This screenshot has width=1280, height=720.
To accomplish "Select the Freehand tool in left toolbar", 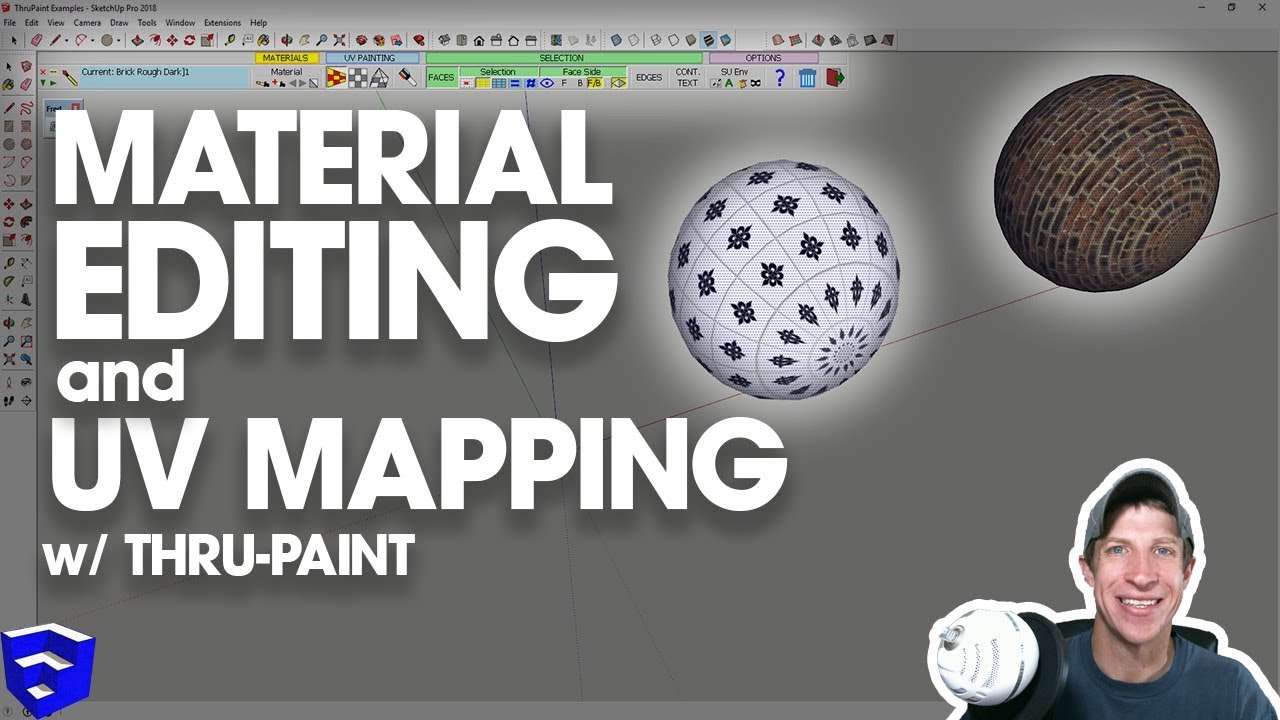I will pyautogui.click(x=27, y=107).
